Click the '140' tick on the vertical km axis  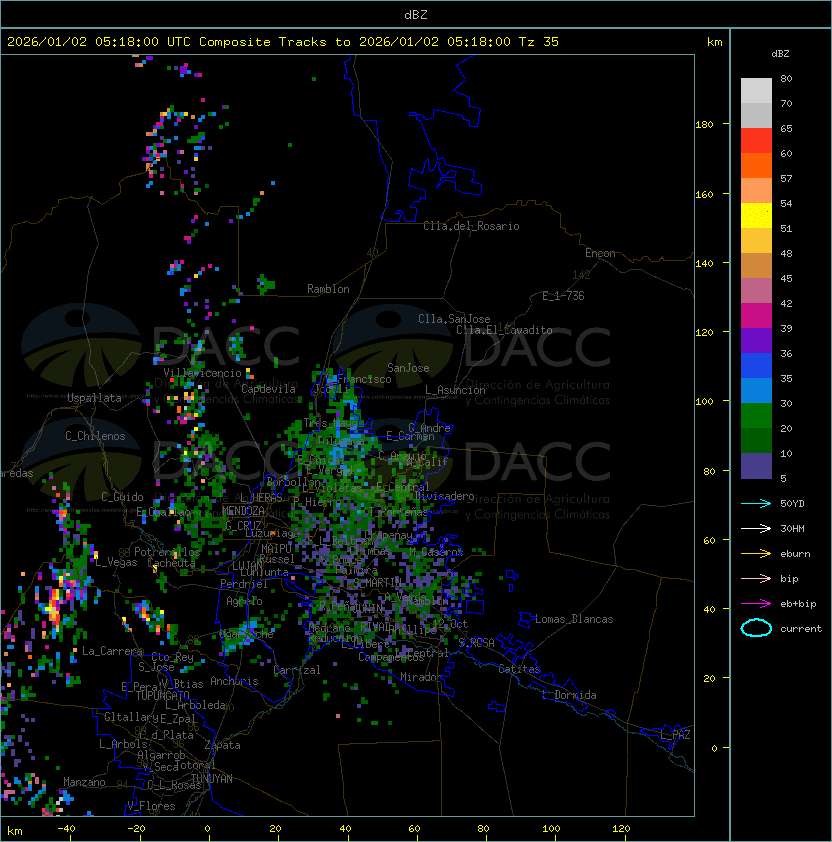tap(704, 264)
